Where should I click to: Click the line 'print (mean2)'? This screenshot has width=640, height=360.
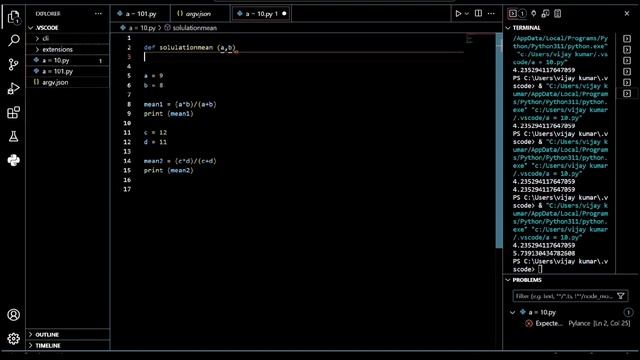[169, 170]
